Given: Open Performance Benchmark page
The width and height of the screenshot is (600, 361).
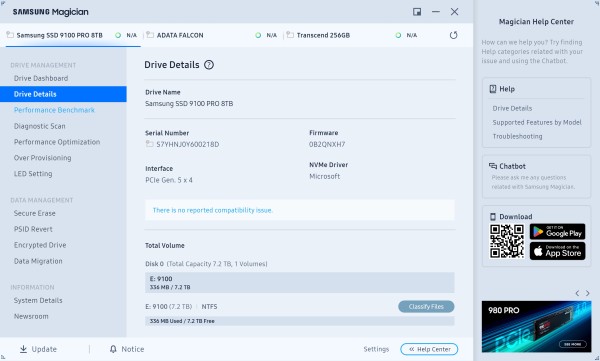Looking at the screenshot, I should (54, 110).
